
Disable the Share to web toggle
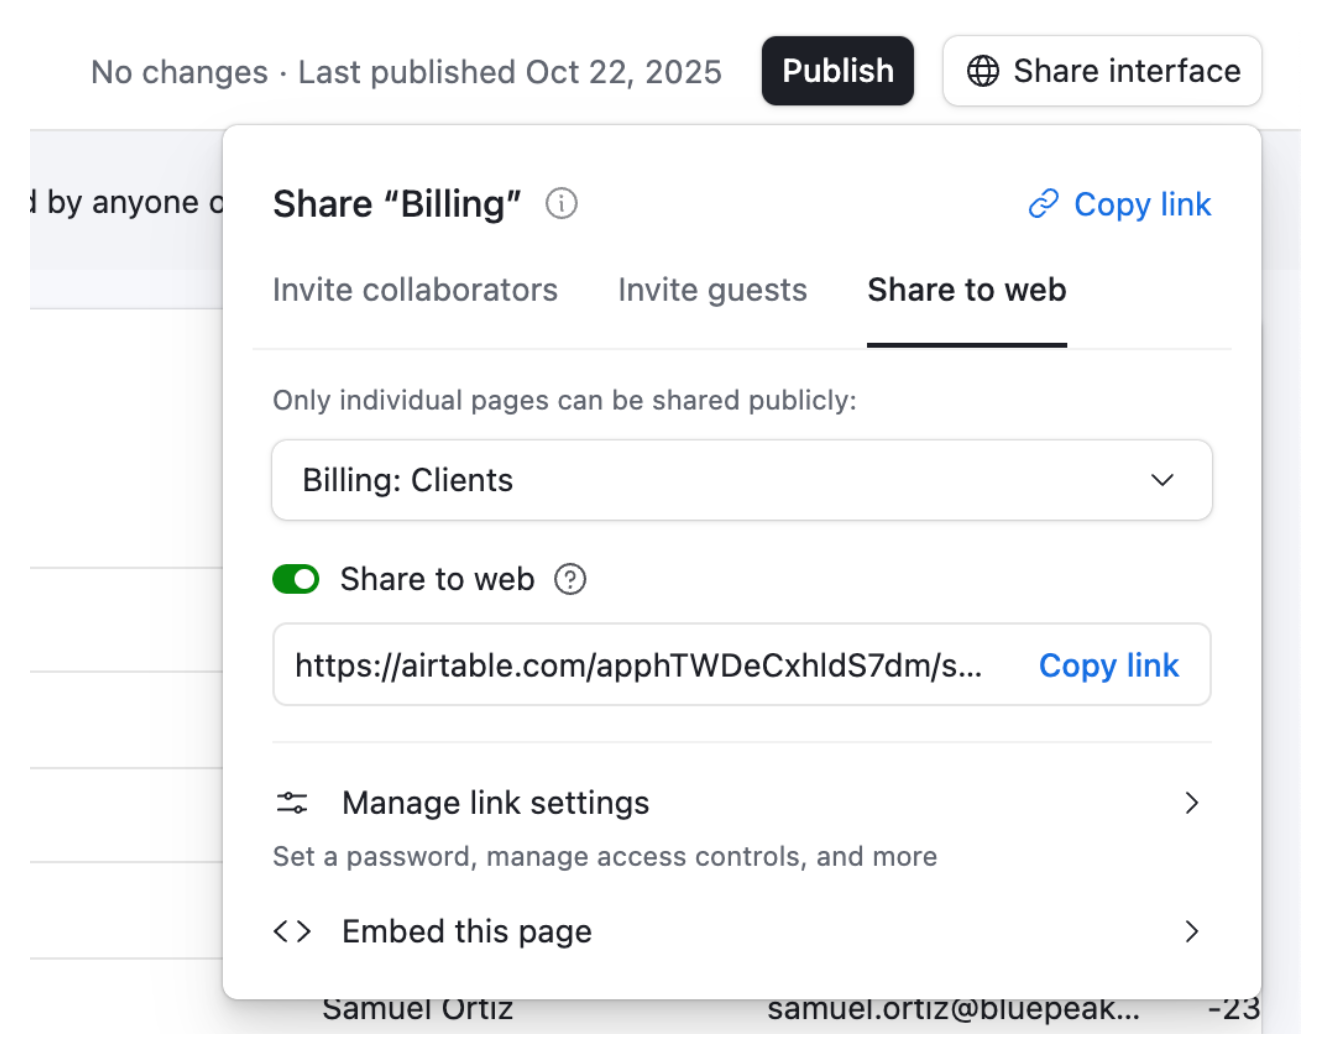(295, 579)
